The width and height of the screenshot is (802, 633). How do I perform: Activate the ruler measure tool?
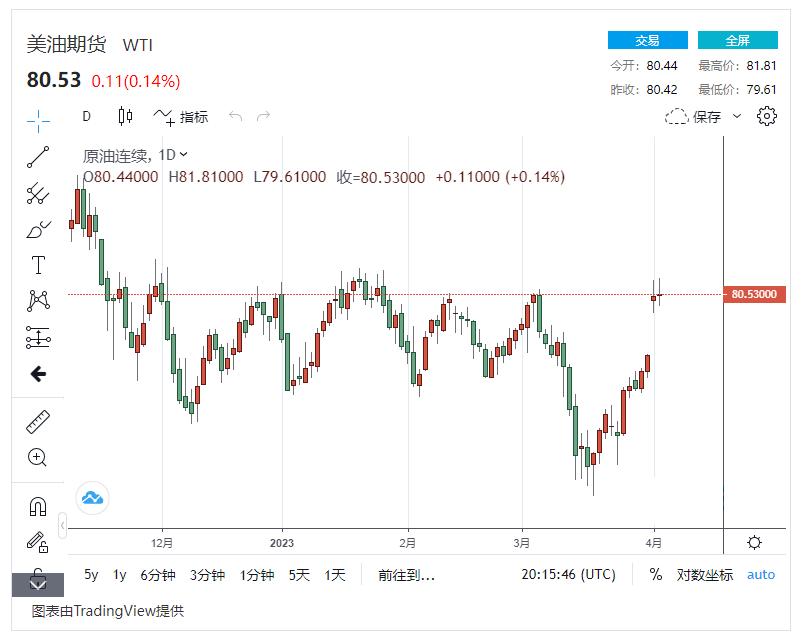click(x=38, y=421)
